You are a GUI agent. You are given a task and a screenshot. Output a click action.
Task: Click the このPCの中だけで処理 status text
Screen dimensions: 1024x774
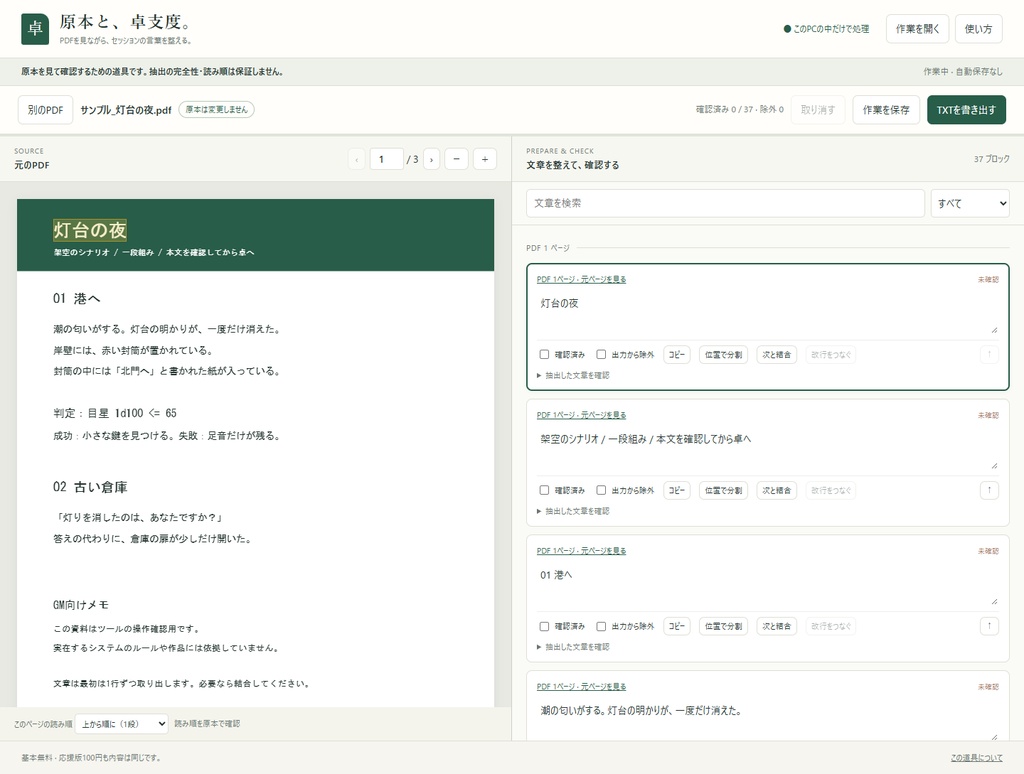tap(826, 29)
